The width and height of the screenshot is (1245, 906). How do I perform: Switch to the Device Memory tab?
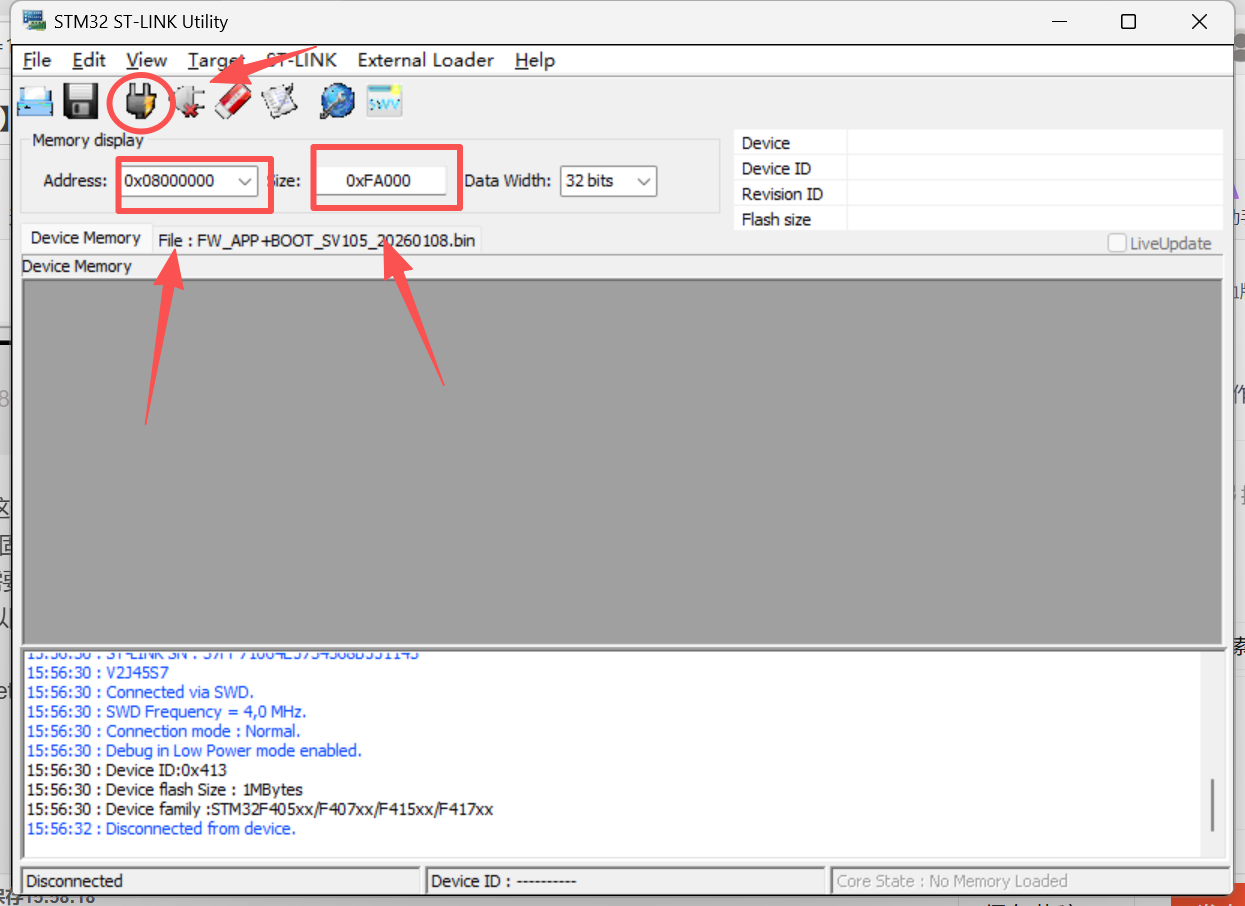coord(85,238)
